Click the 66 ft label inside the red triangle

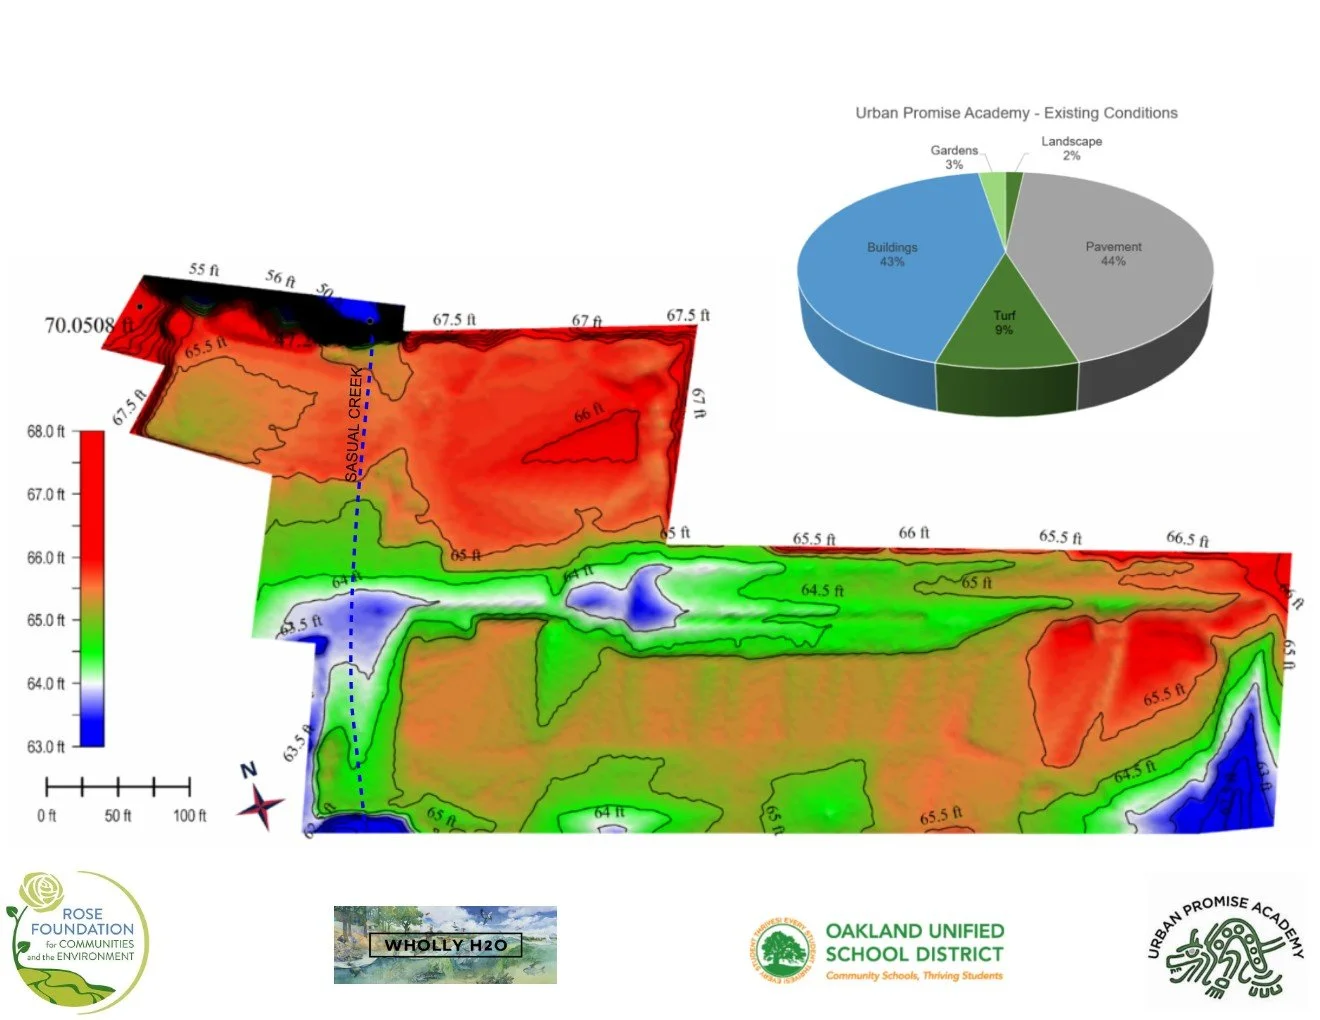(x=589, y=412)
